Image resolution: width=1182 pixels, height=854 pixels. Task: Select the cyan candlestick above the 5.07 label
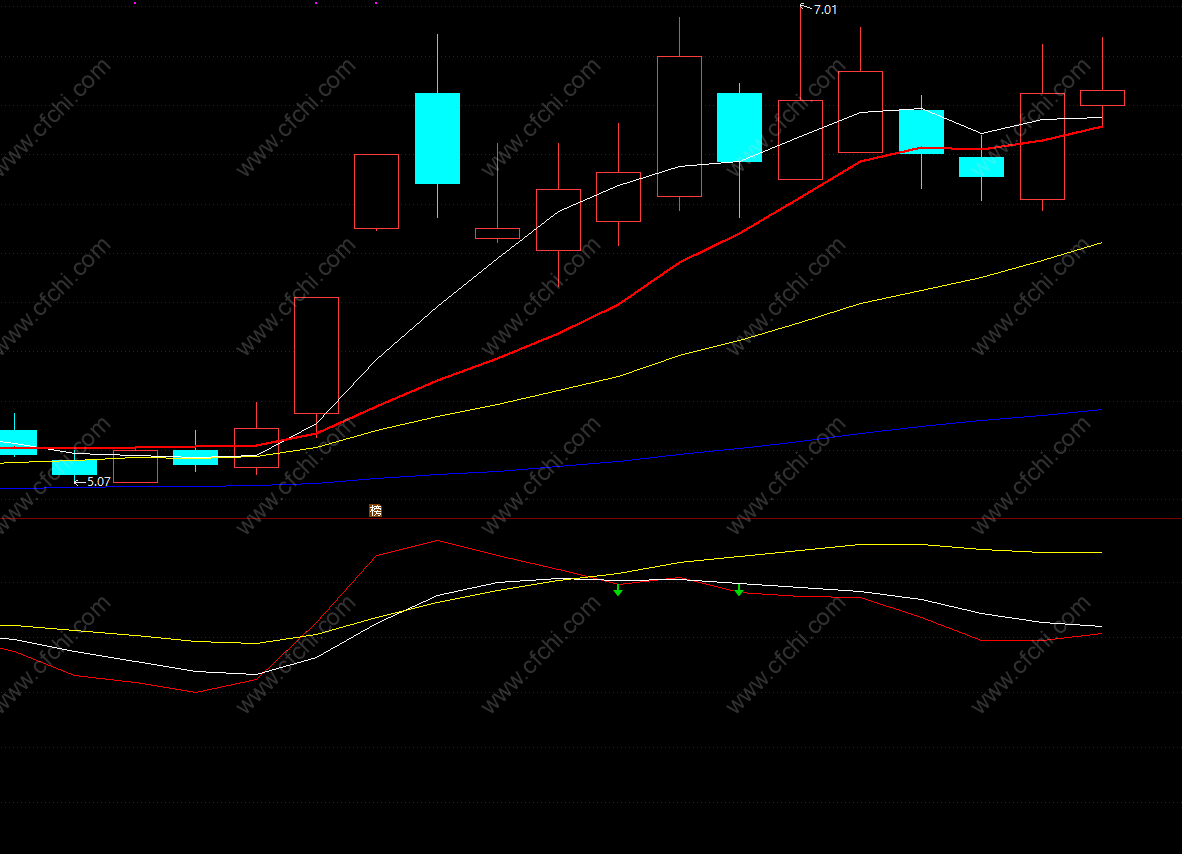point(75,467)
